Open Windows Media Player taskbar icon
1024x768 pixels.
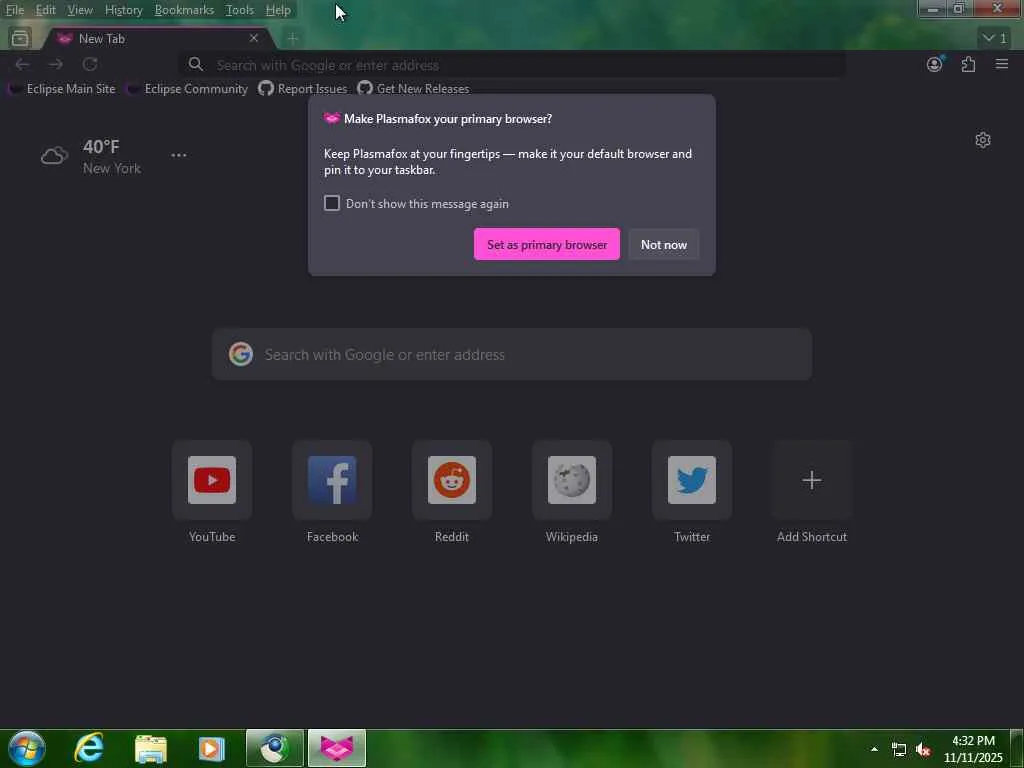tap(212, 748)
